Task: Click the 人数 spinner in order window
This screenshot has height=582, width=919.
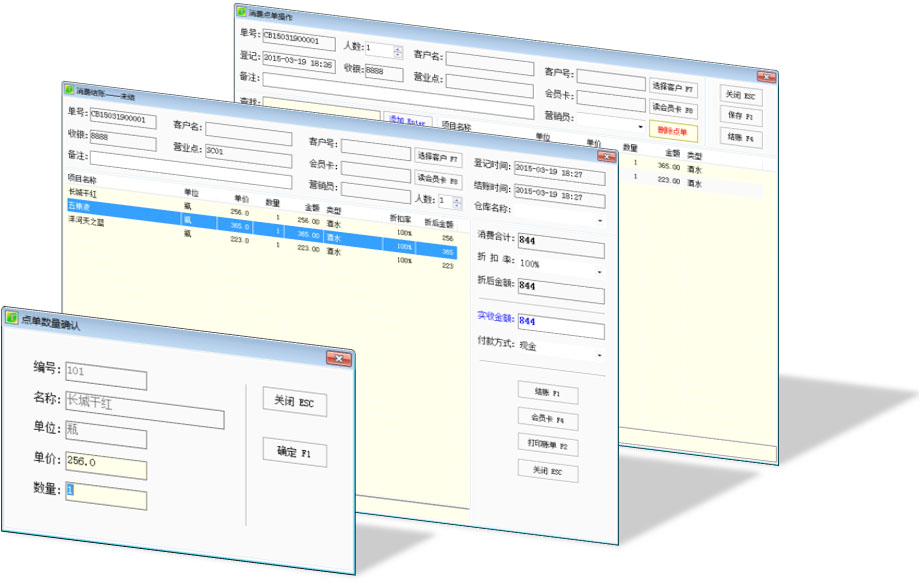Action: coord(397,49)
